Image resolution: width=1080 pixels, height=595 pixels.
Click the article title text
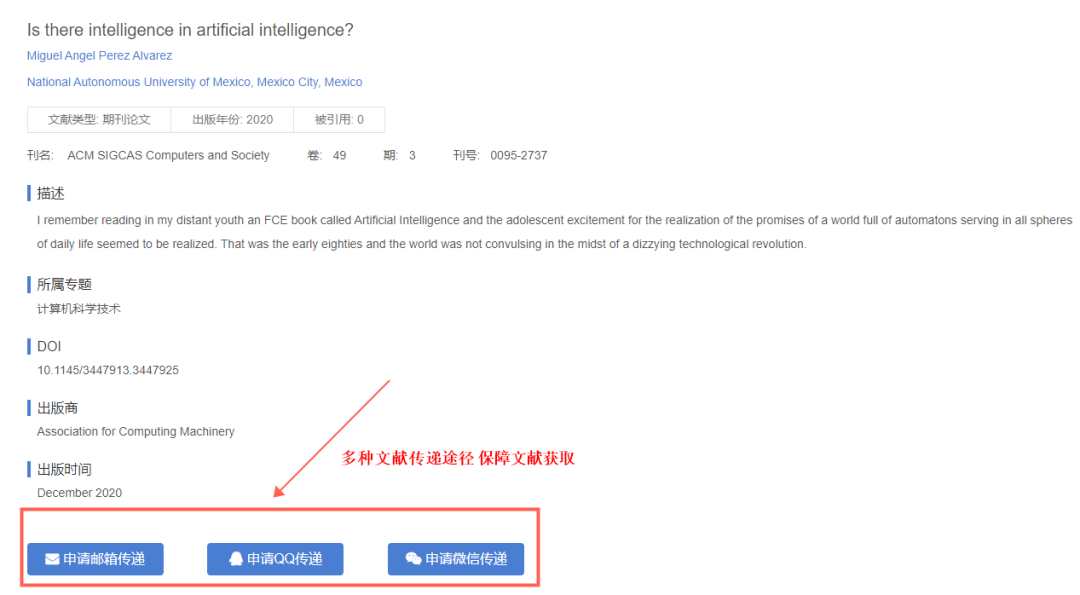(x=190, y=30)
